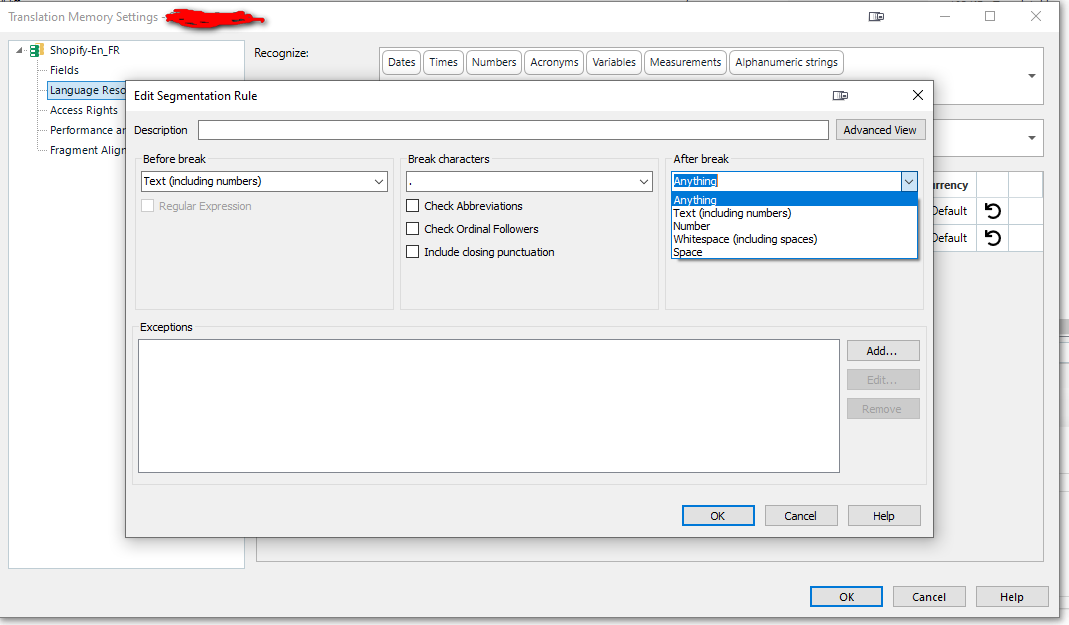Enable Check Ordinal Followers
1069x625 pixels.
pos(413,229)
